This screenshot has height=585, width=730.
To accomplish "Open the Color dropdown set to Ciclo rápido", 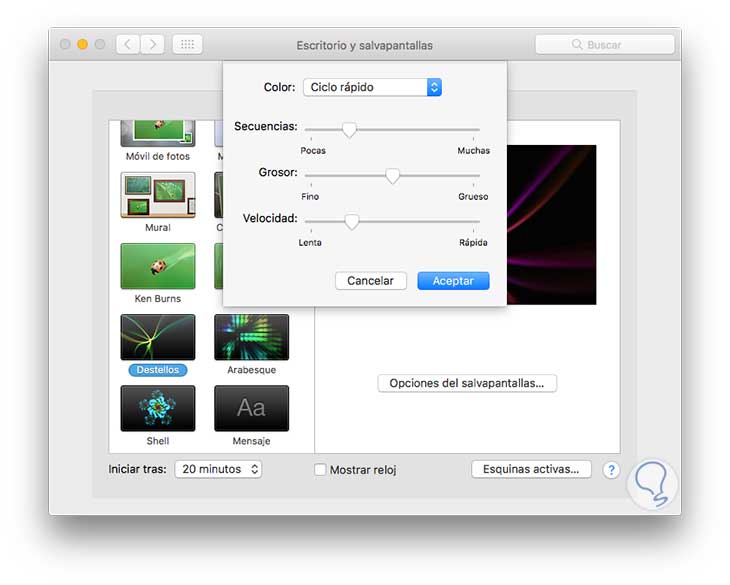I will coord(372,87).
